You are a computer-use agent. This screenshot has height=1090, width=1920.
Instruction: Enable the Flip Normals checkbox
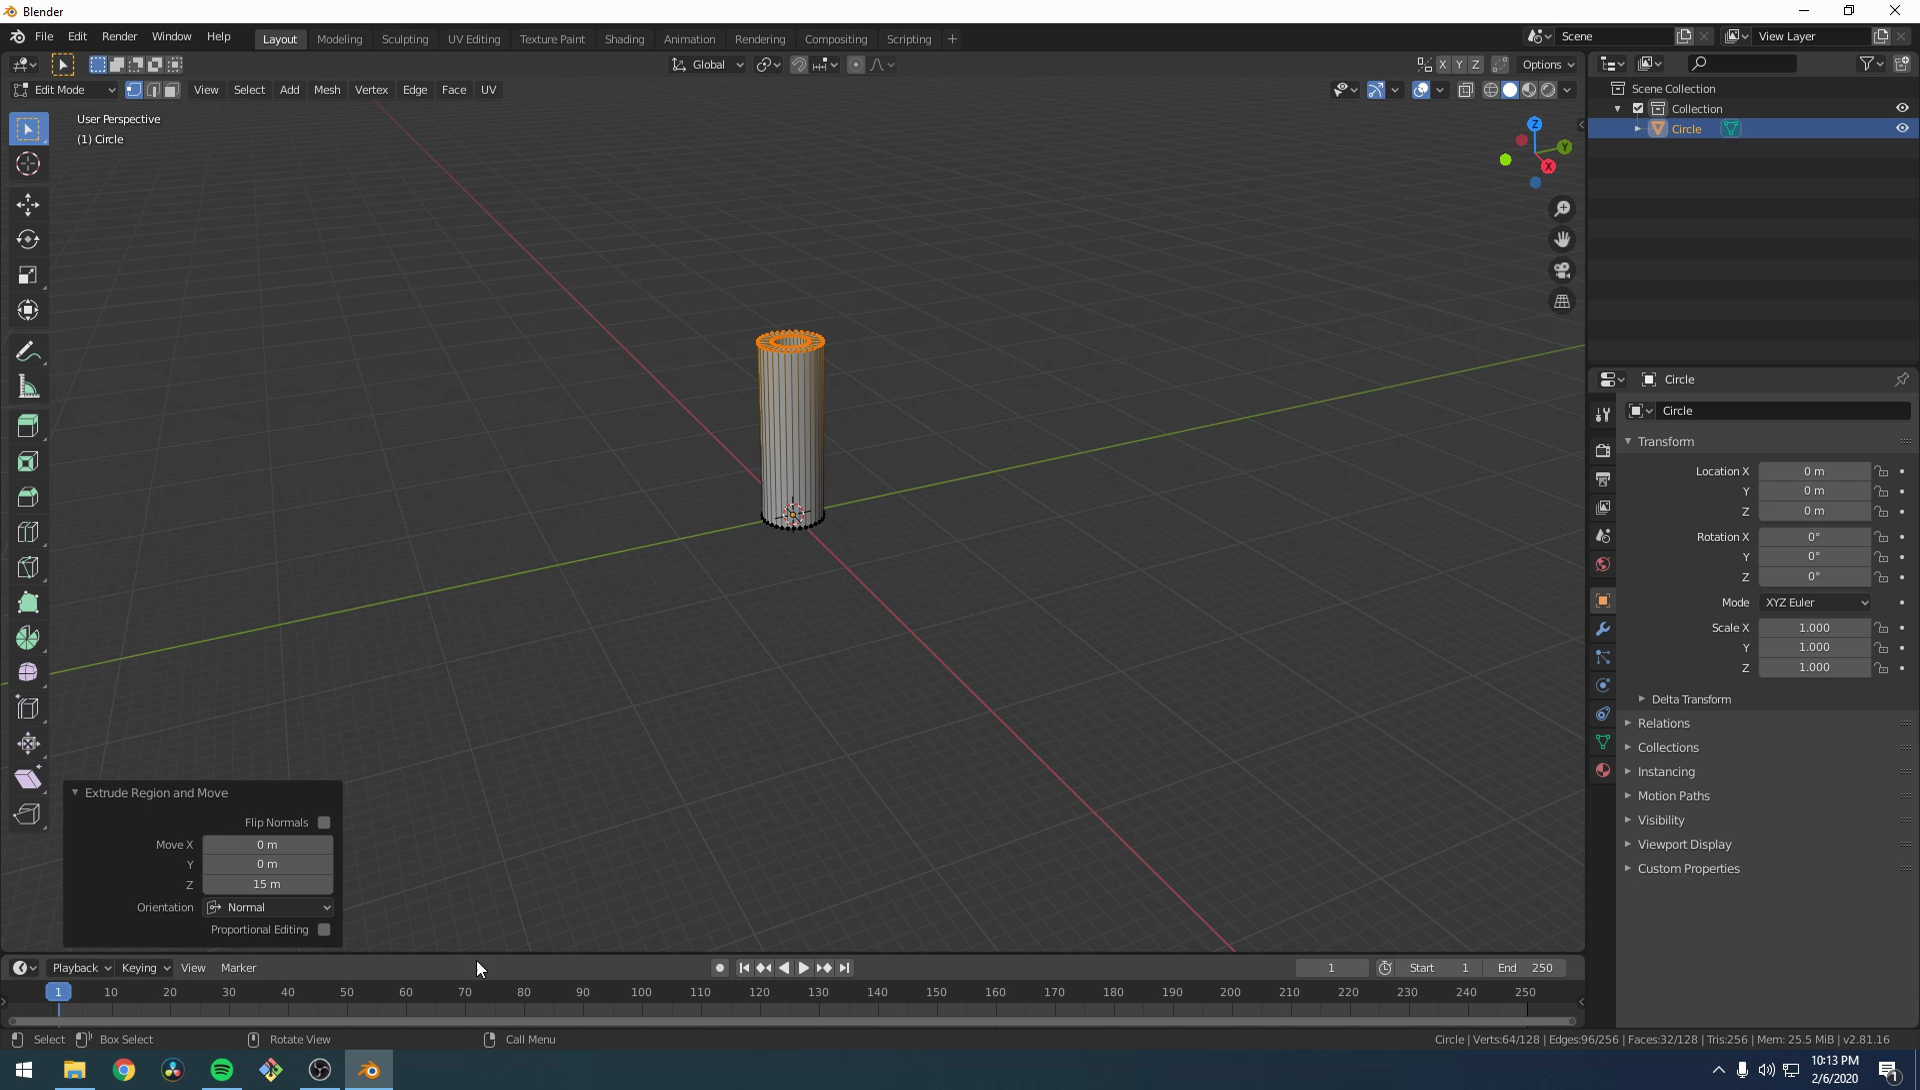[x=324, y=822]
